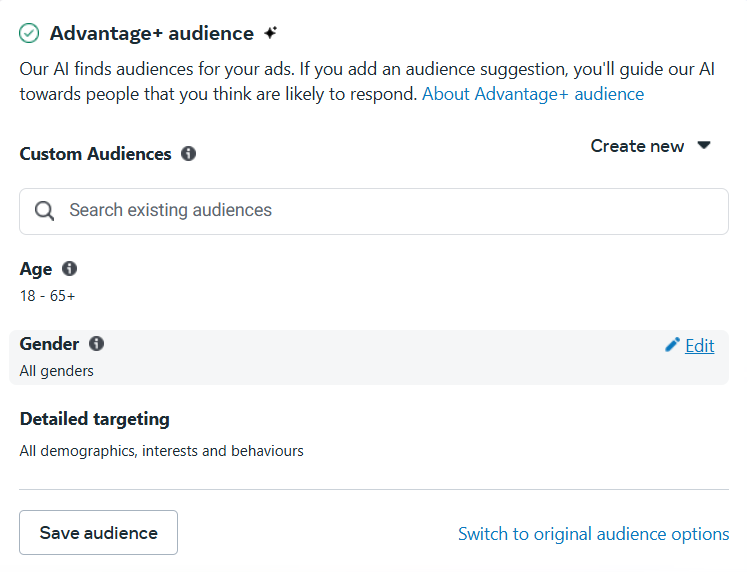This screenshot has width=747, height=572.
Task: Click the pencil icon next to Edit
Action: [672, 345]
